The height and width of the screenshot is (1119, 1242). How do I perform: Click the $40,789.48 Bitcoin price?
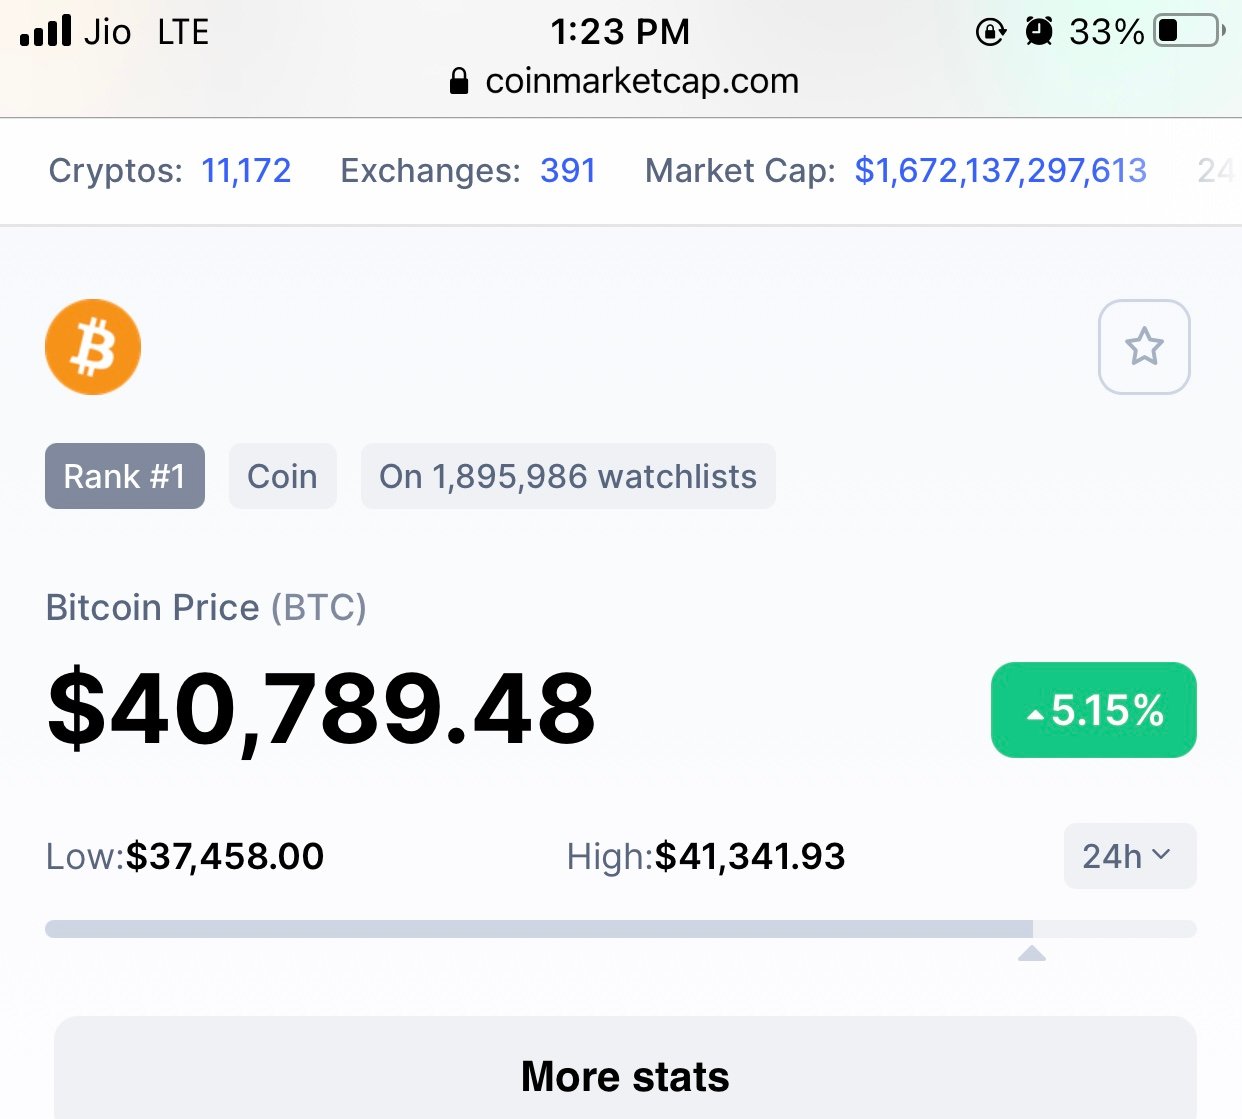pyautogui.click(x=321, y=709)
